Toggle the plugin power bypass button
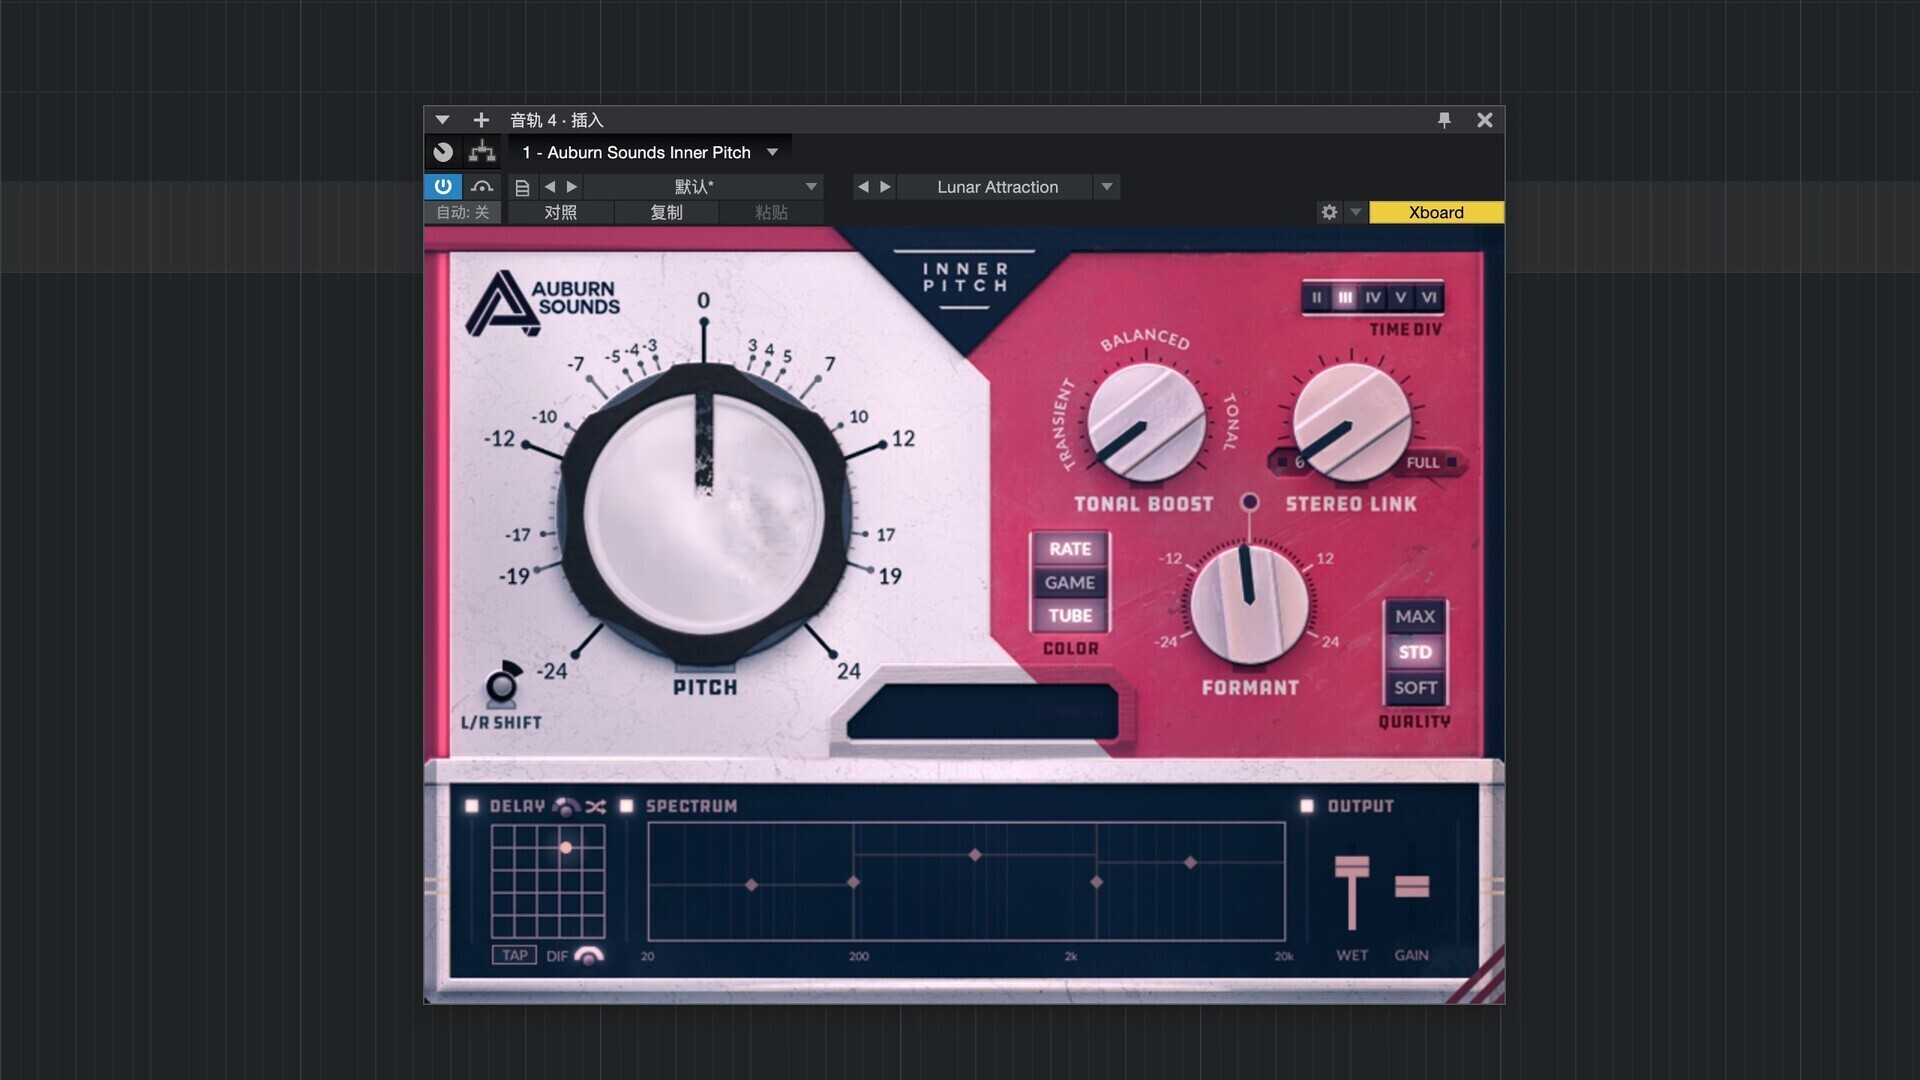The height and width of the screenshot is (1080, 1920). pos(443,186)
